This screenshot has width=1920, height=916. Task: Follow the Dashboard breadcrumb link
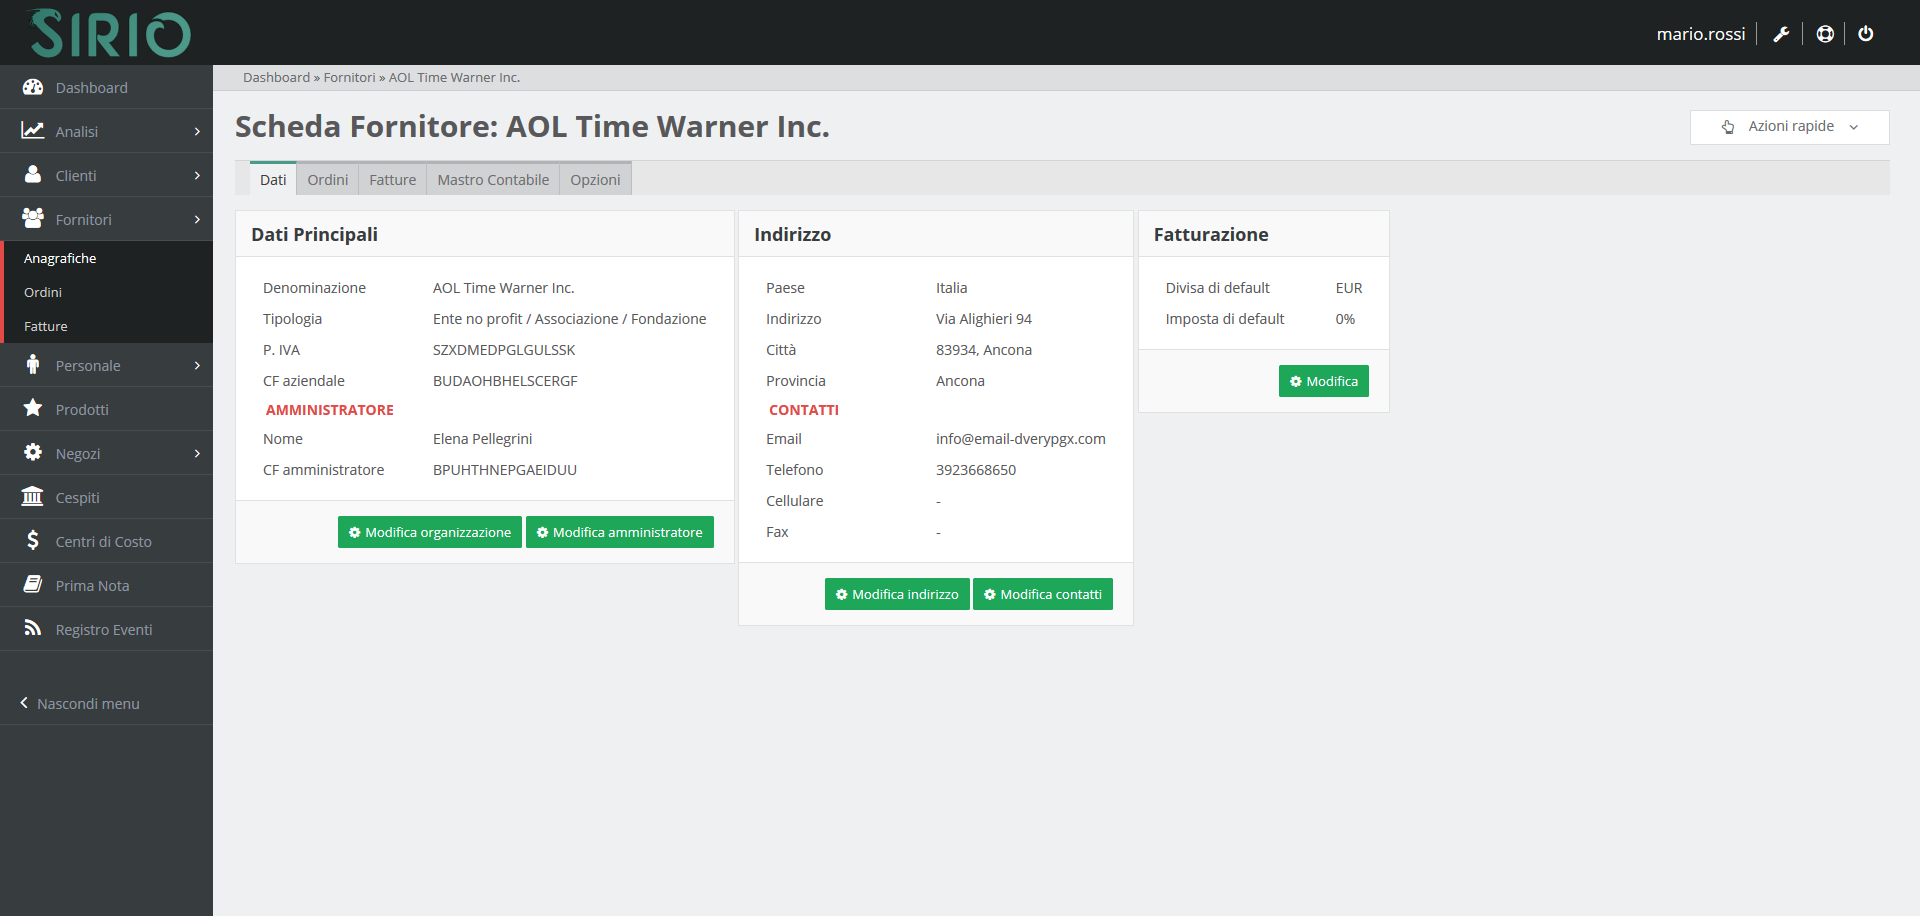[276, 77]
